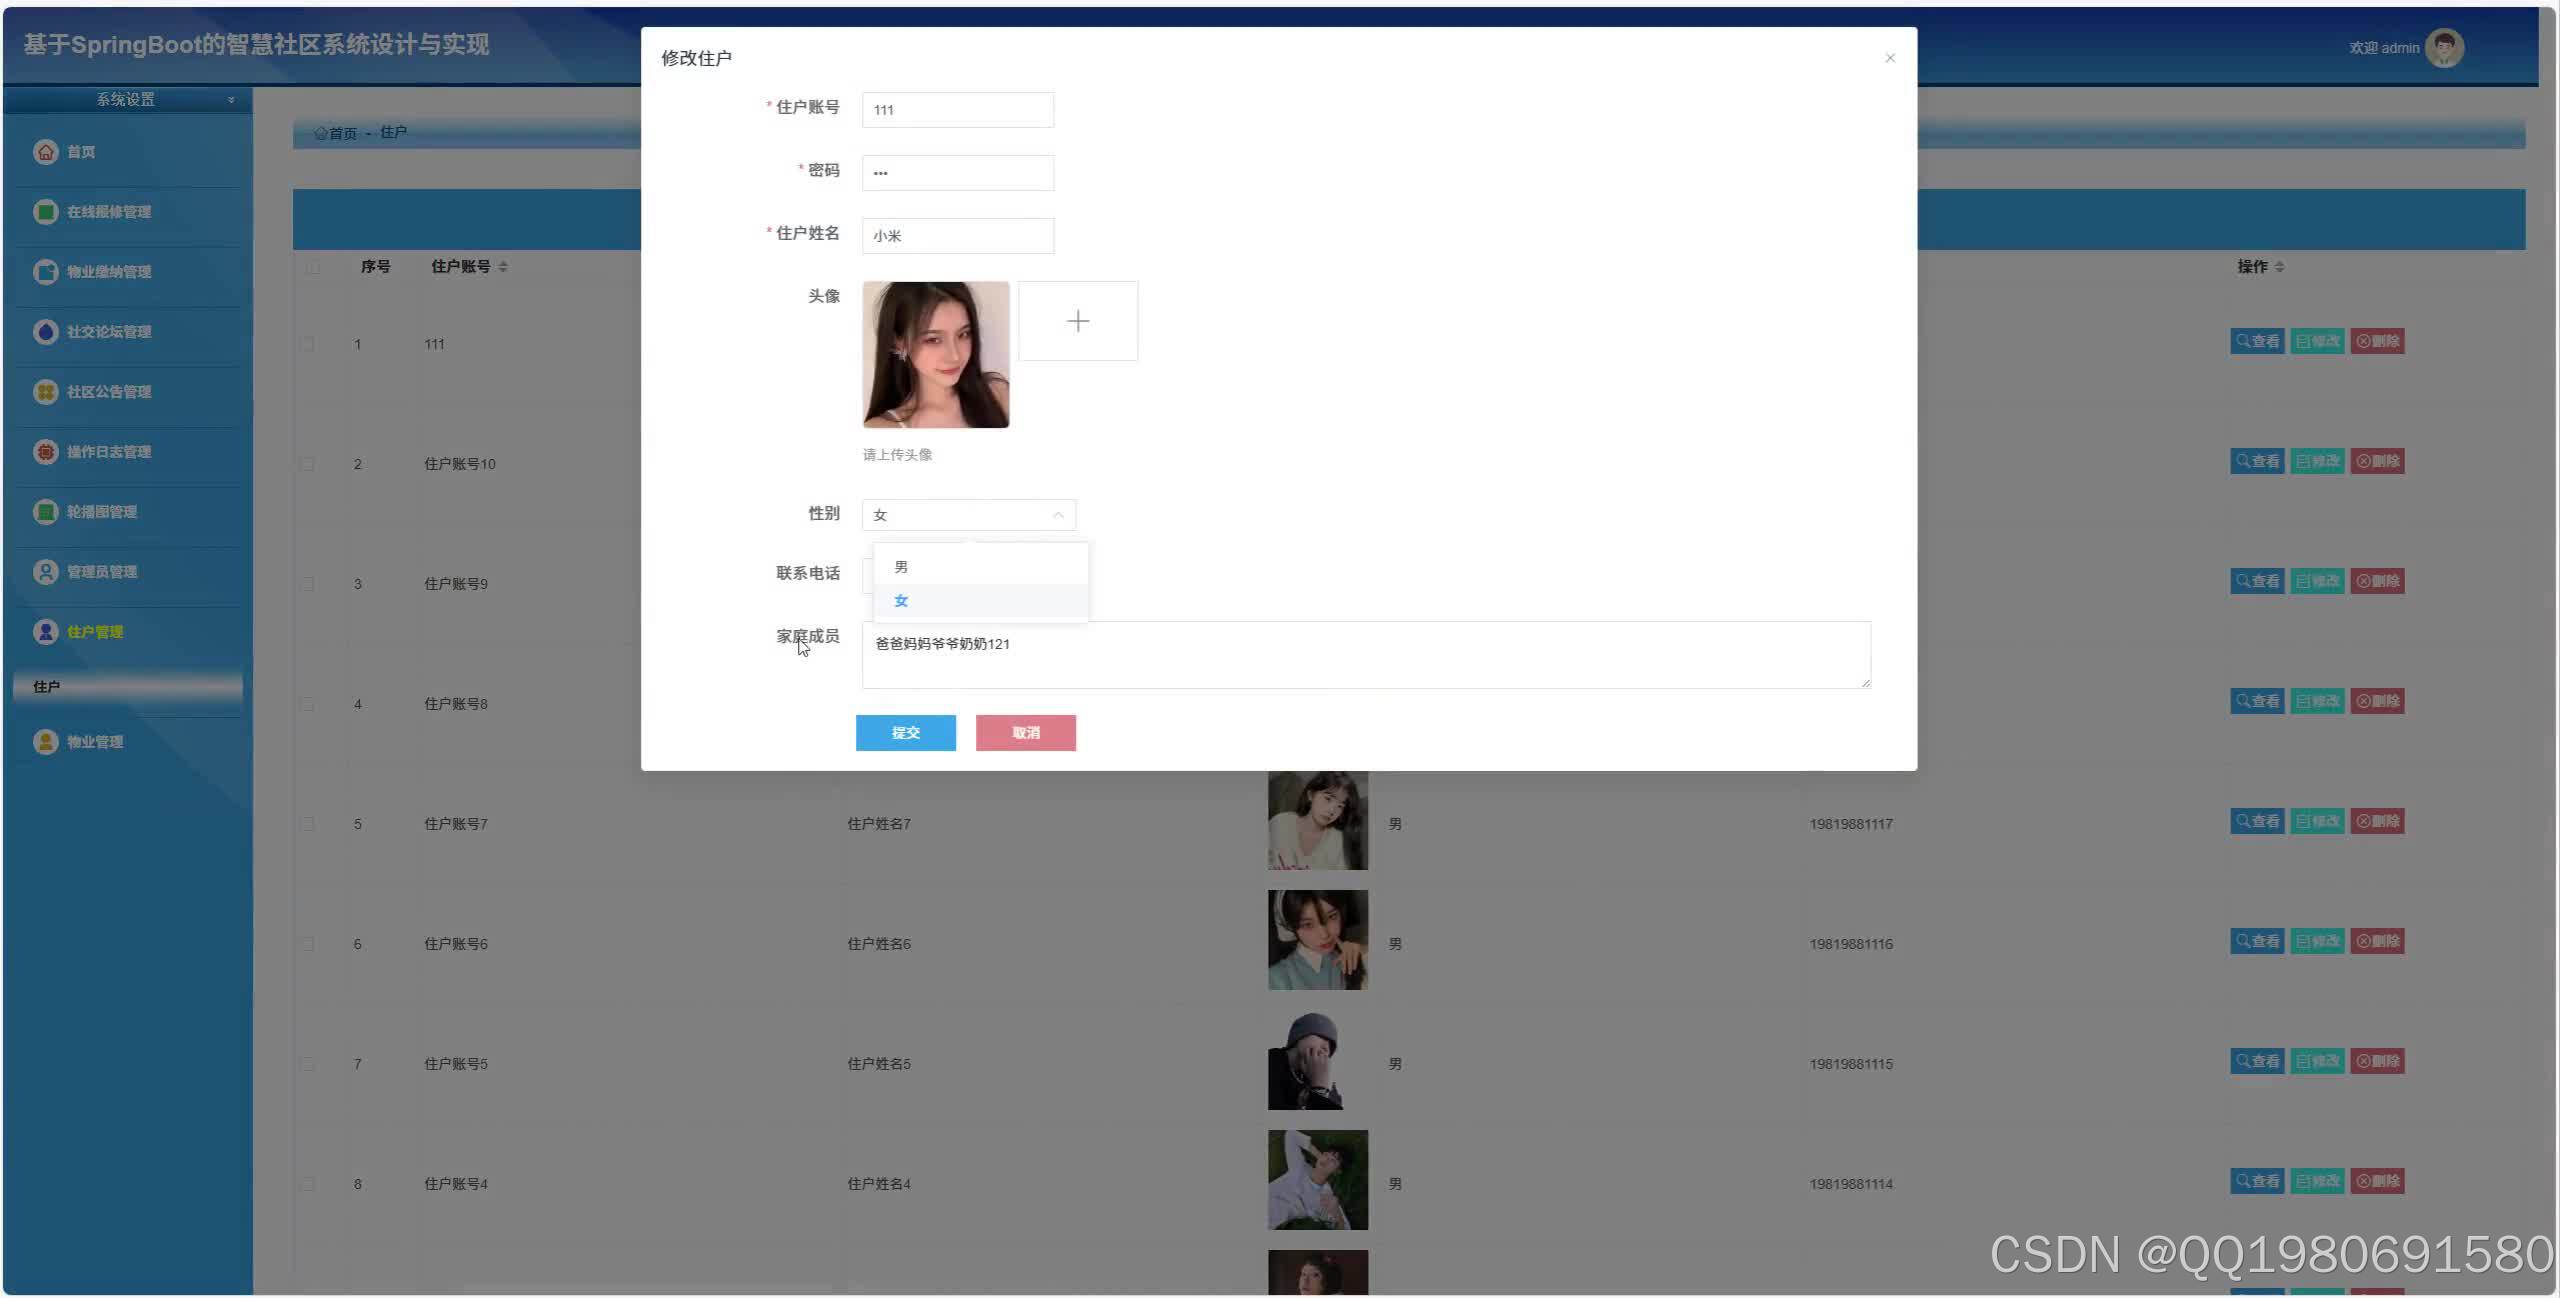
Task: Tick checkbox for row 6 resident
Action: click(308, 944)
